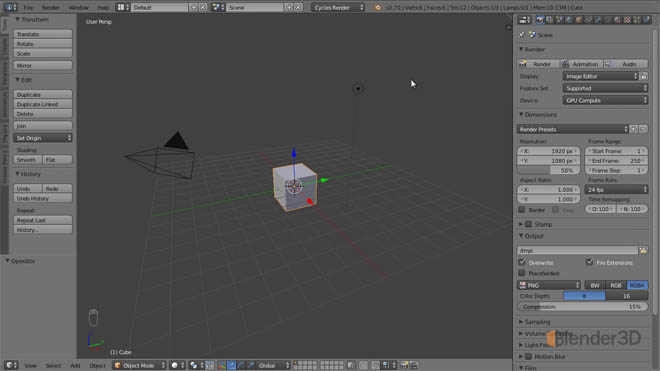This screenshot has width=660, height=371.
Task: Enable the Border checkbox
Action: (522, 209)
